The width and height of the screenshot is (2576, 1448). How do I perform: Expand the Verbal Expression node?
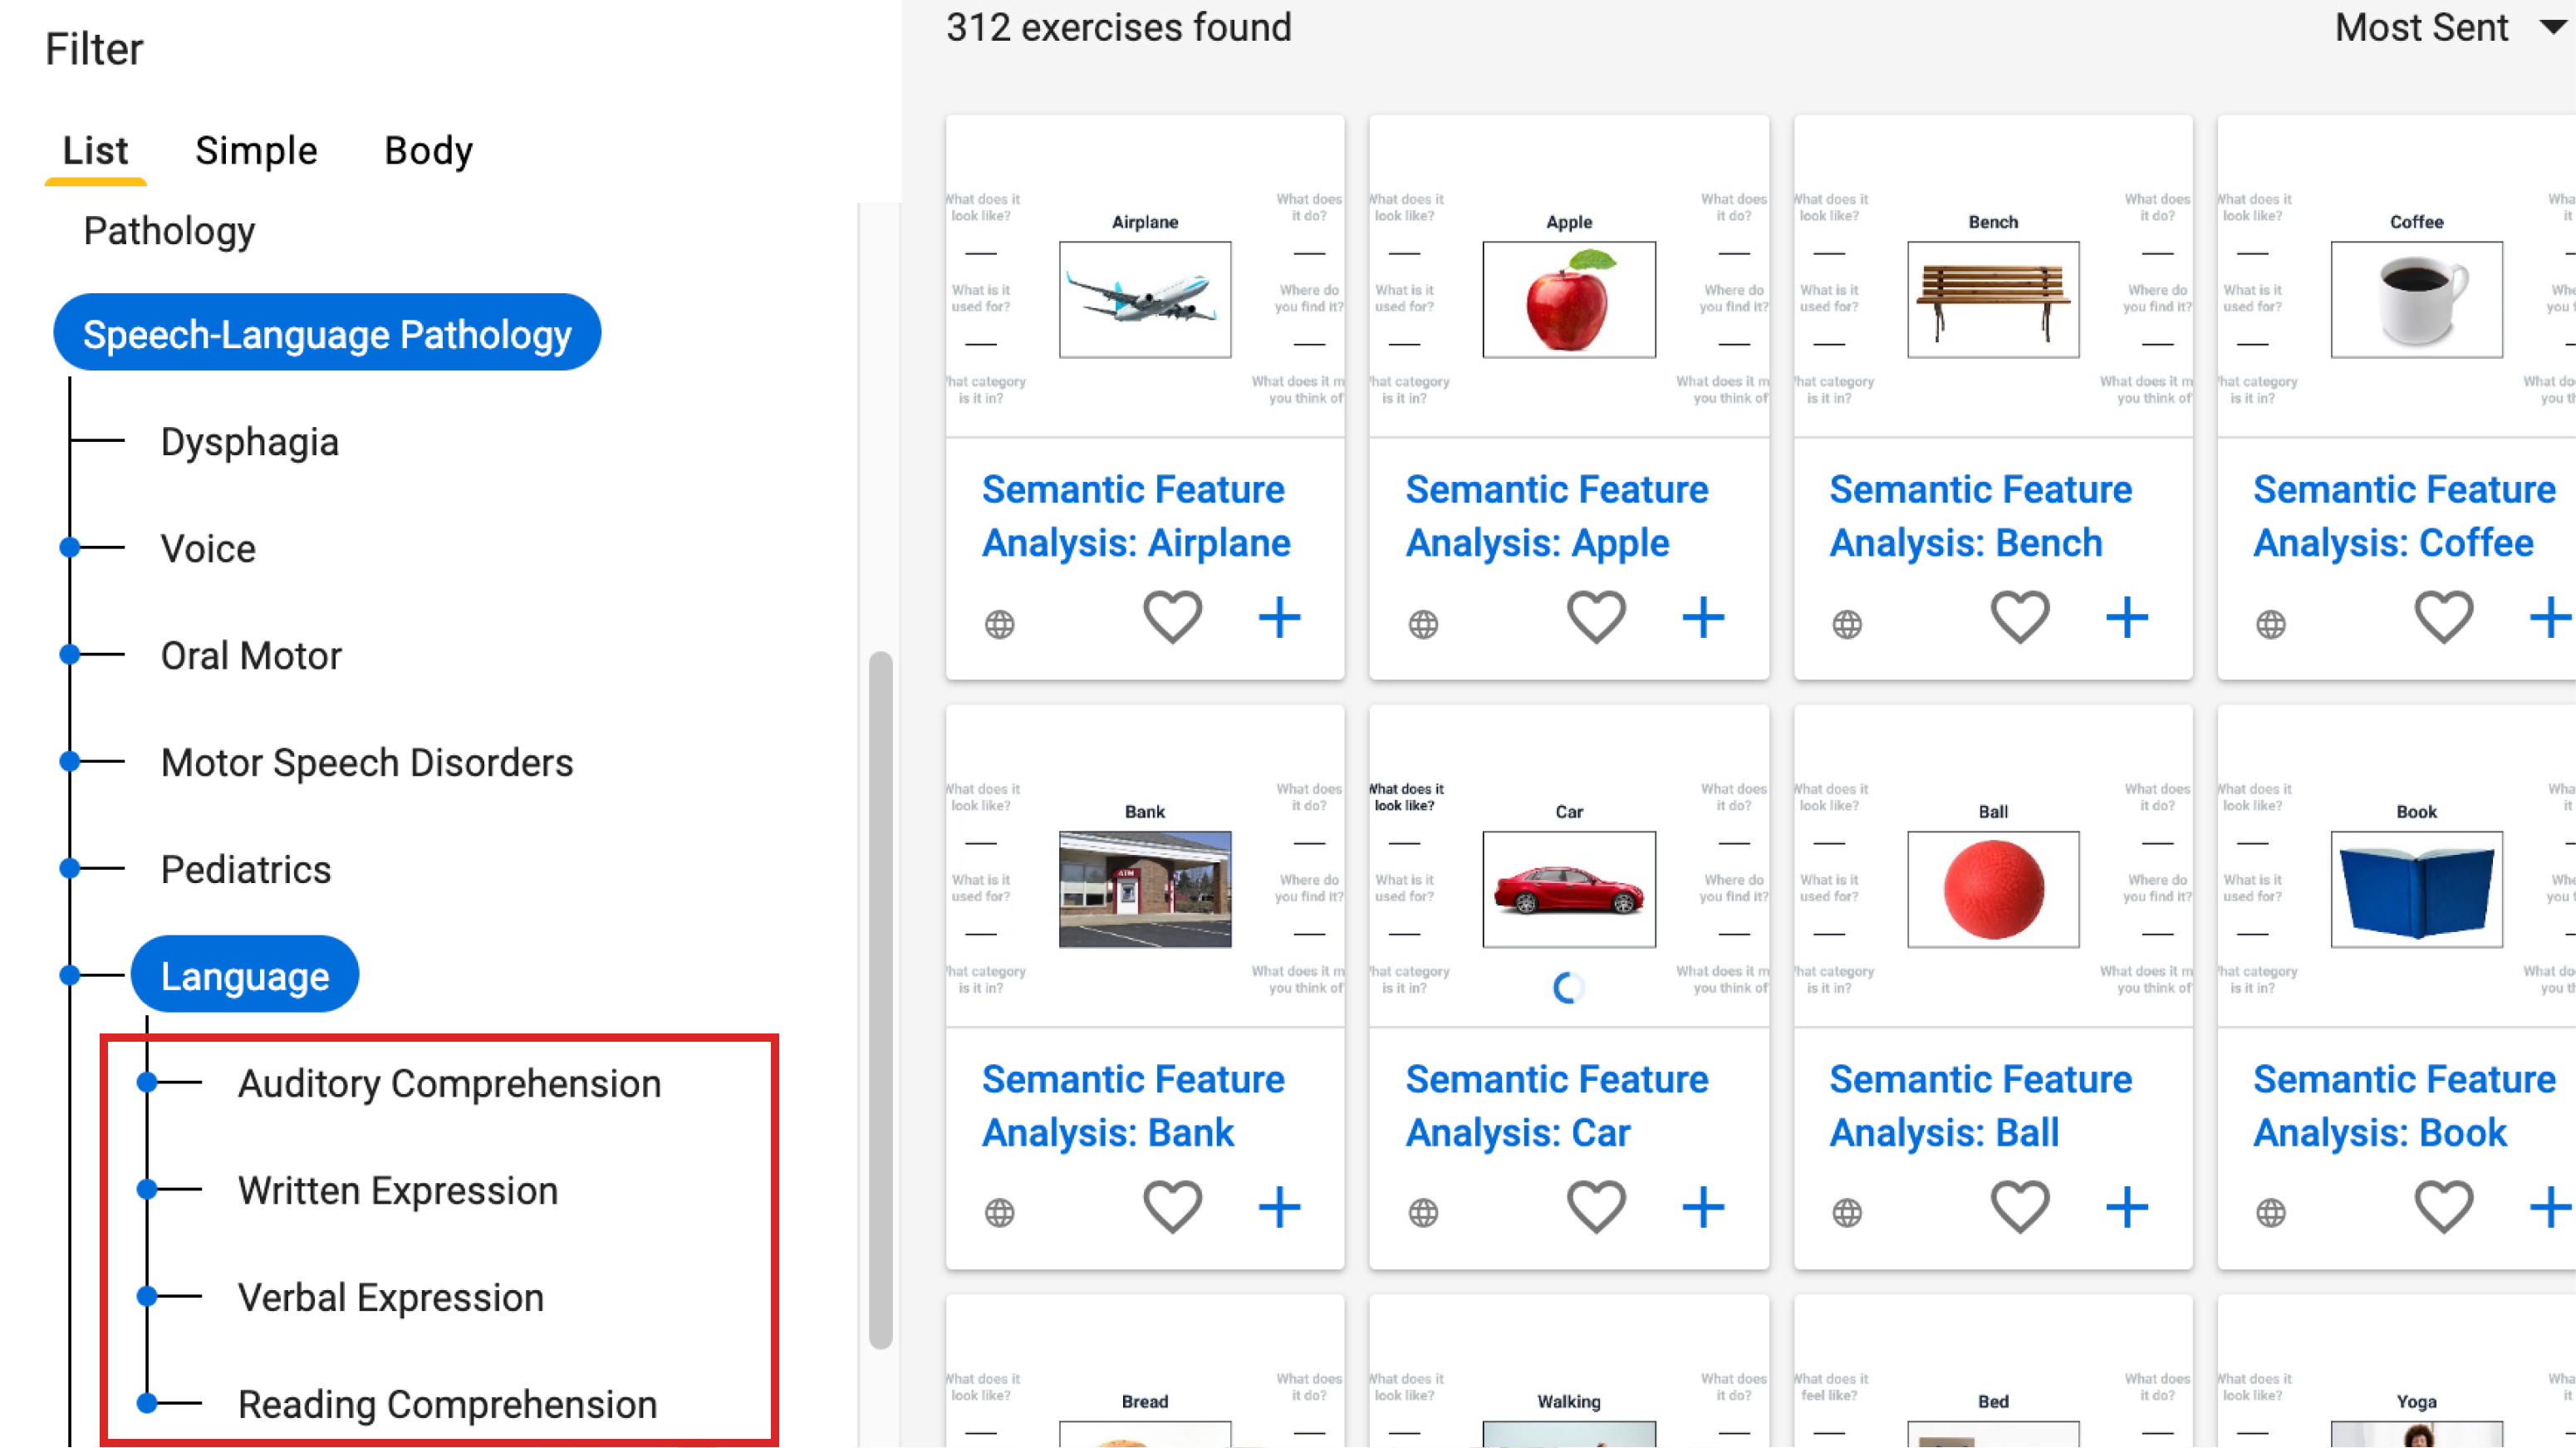click(147, 1297)
